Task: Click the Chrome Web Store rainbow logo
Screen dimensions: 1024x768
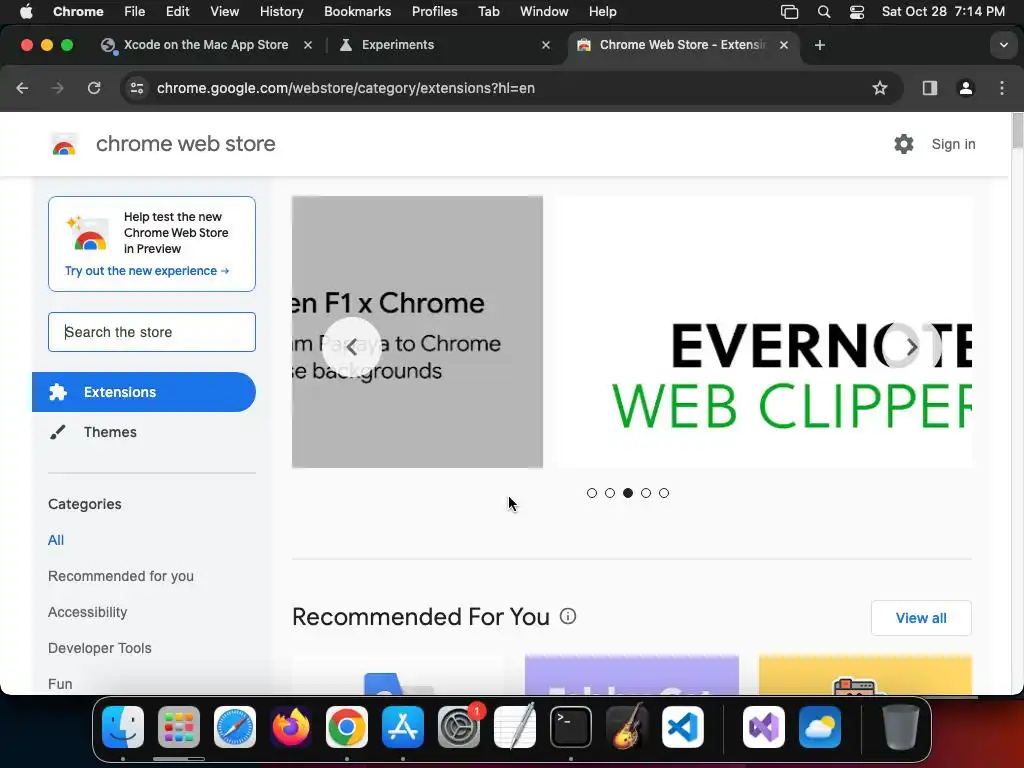Action: (x=64, y=144)
